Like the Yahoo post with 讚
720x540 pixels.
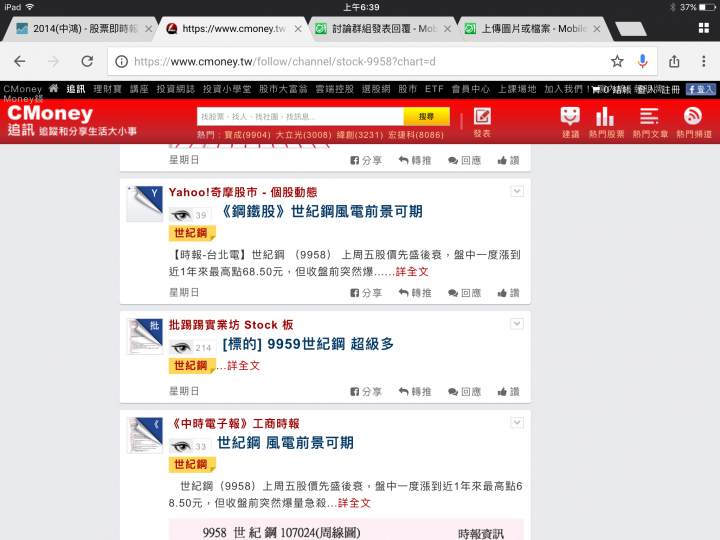pos(508,293)
